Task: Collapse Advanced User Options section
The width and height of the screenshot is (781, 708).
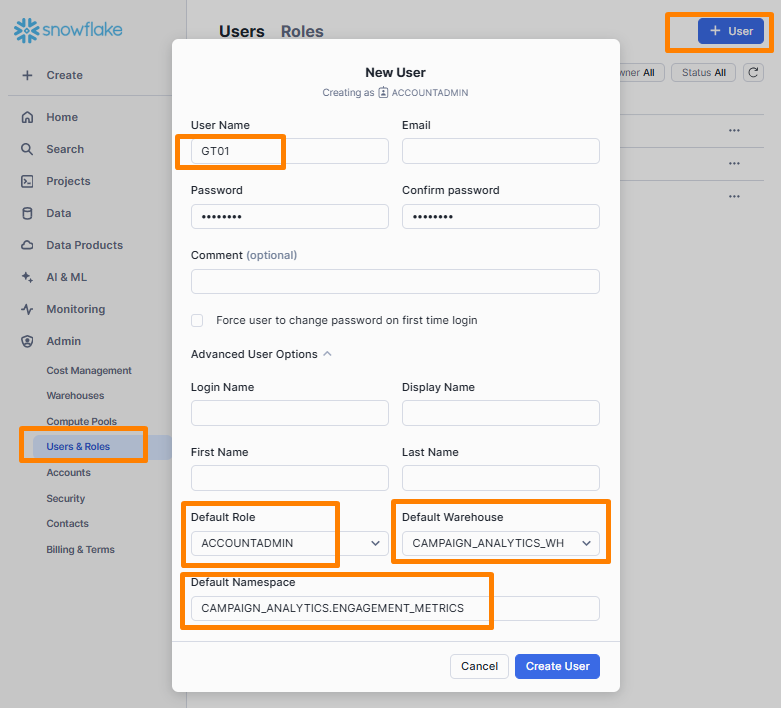Action: coord(261,354)
